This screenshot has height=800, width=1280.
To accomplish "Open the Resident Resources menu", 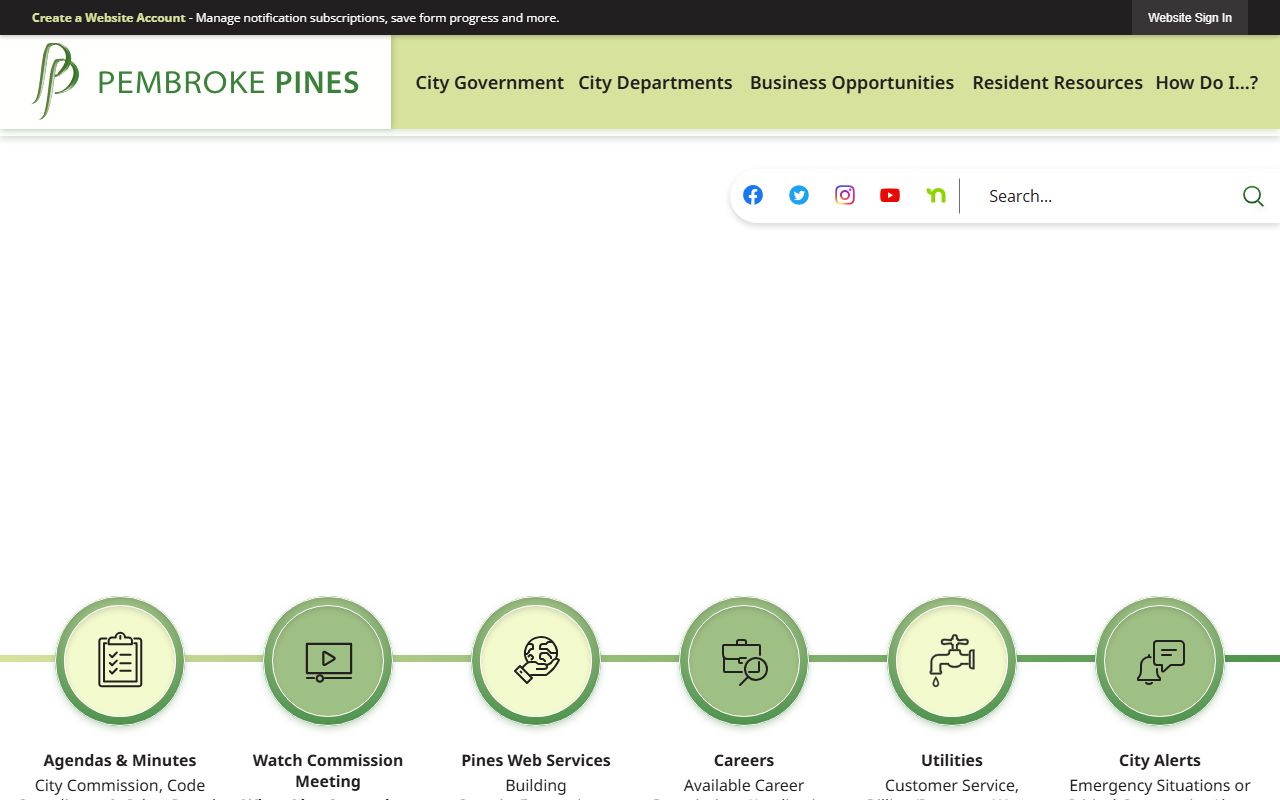I will point(1057,83).
